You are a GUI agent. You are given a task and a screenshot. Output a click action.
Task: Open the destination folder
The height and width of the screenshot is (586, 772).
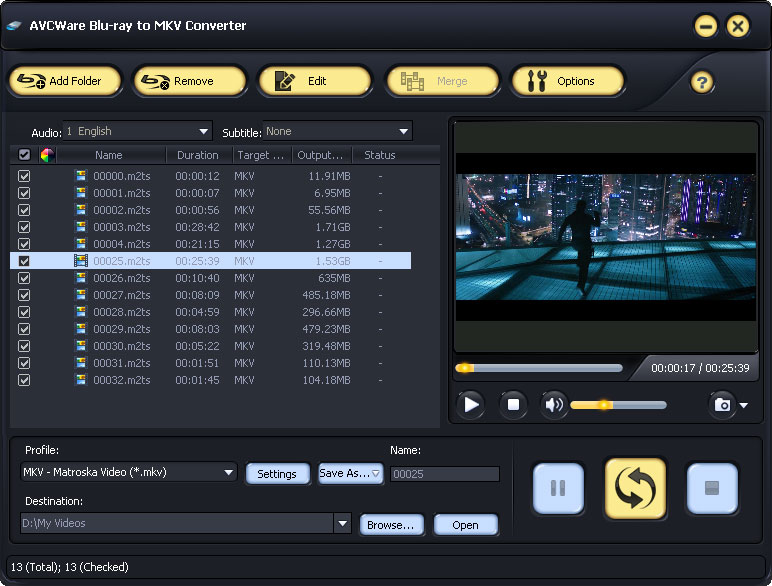(x=465, y=525)
